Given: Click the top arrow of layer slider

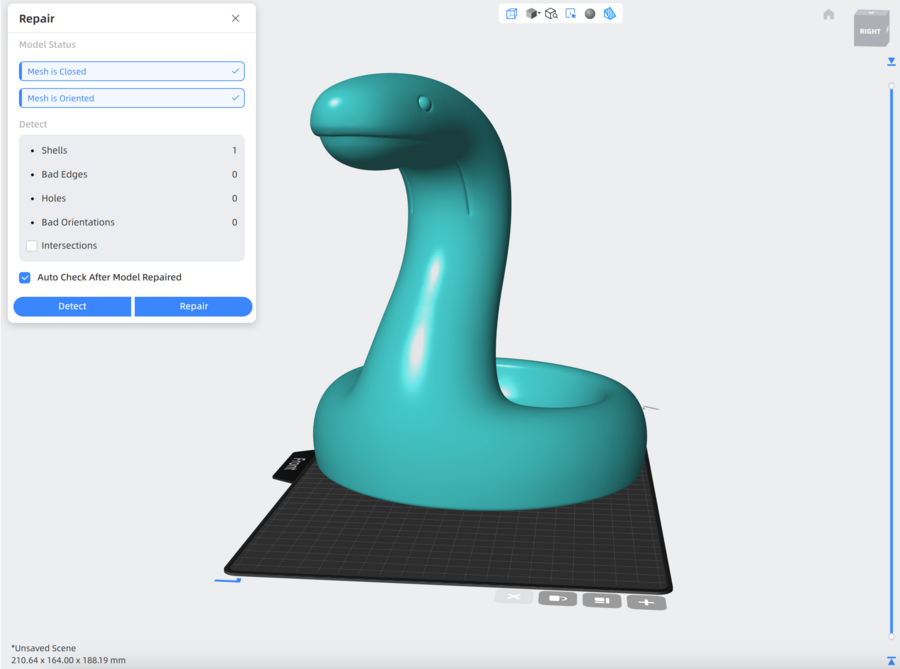Looking at the screenshot, I should coord(891,62).
